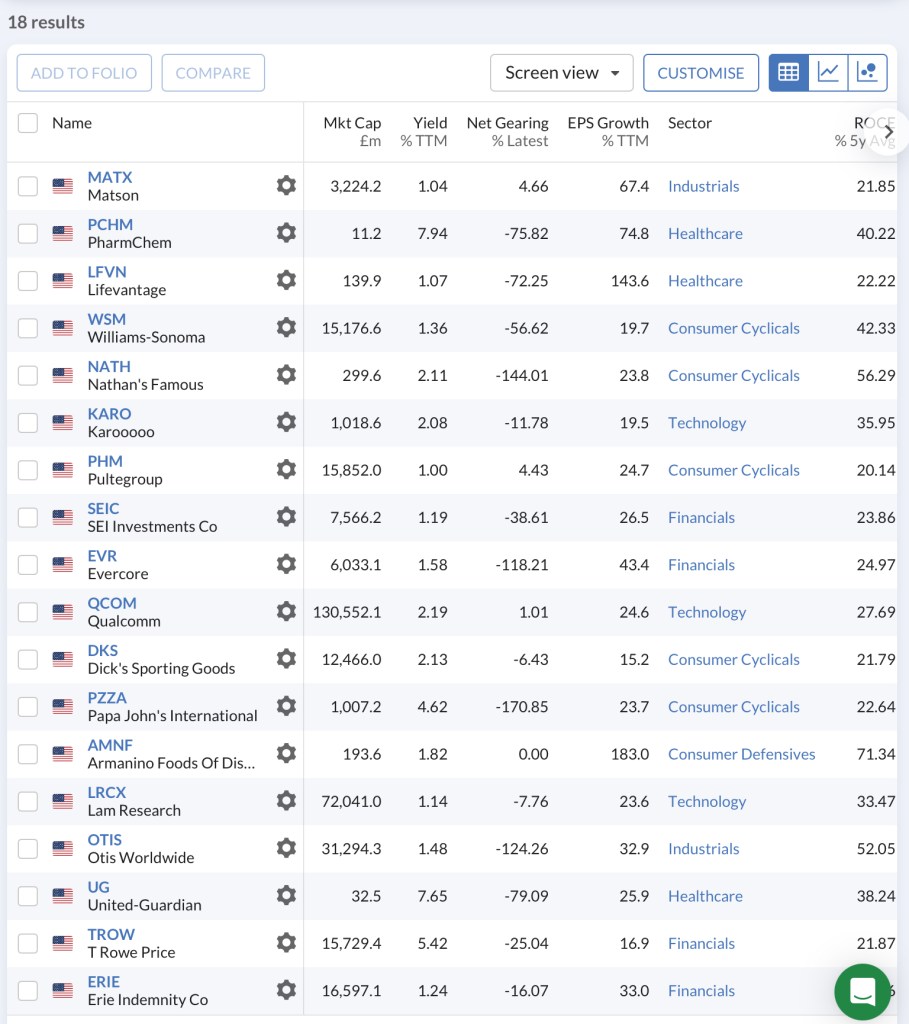Sort by EPS Growth column header

[x=608, y=123]
